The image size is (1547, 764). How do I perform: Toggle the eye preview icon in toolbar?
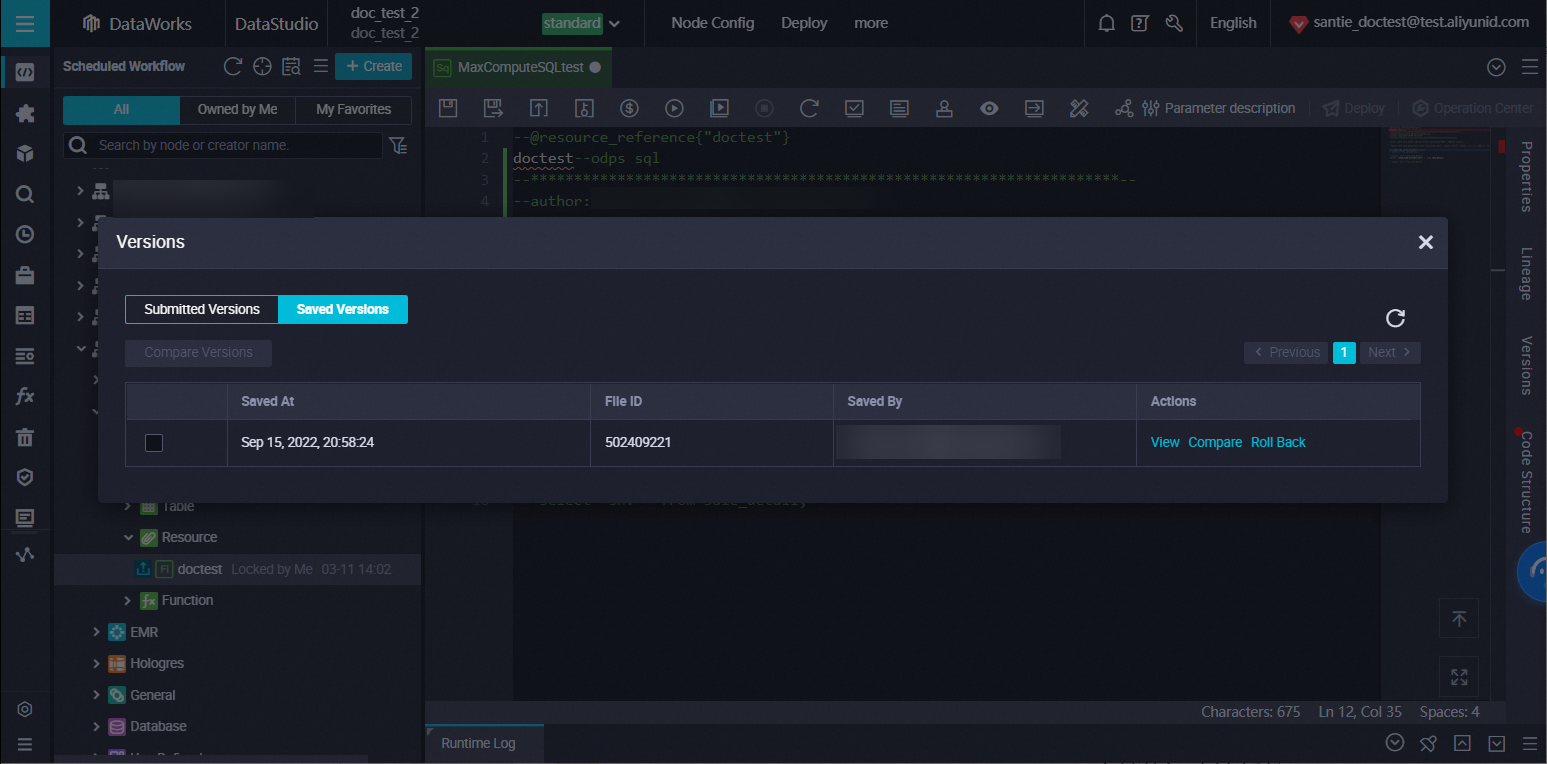point(989,108)
